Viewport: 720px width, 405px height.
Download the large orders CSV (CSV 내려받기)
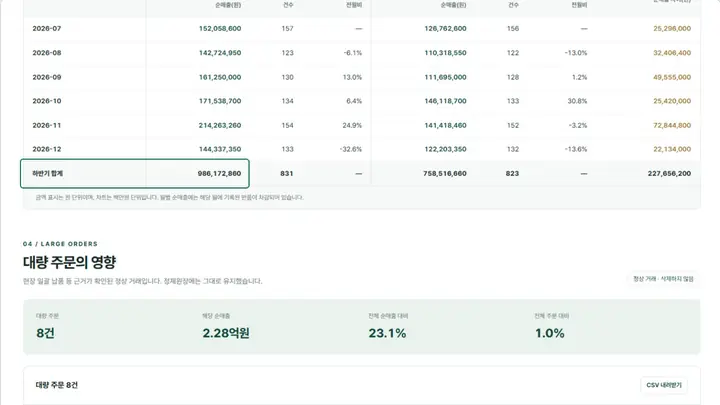point(664,385)
